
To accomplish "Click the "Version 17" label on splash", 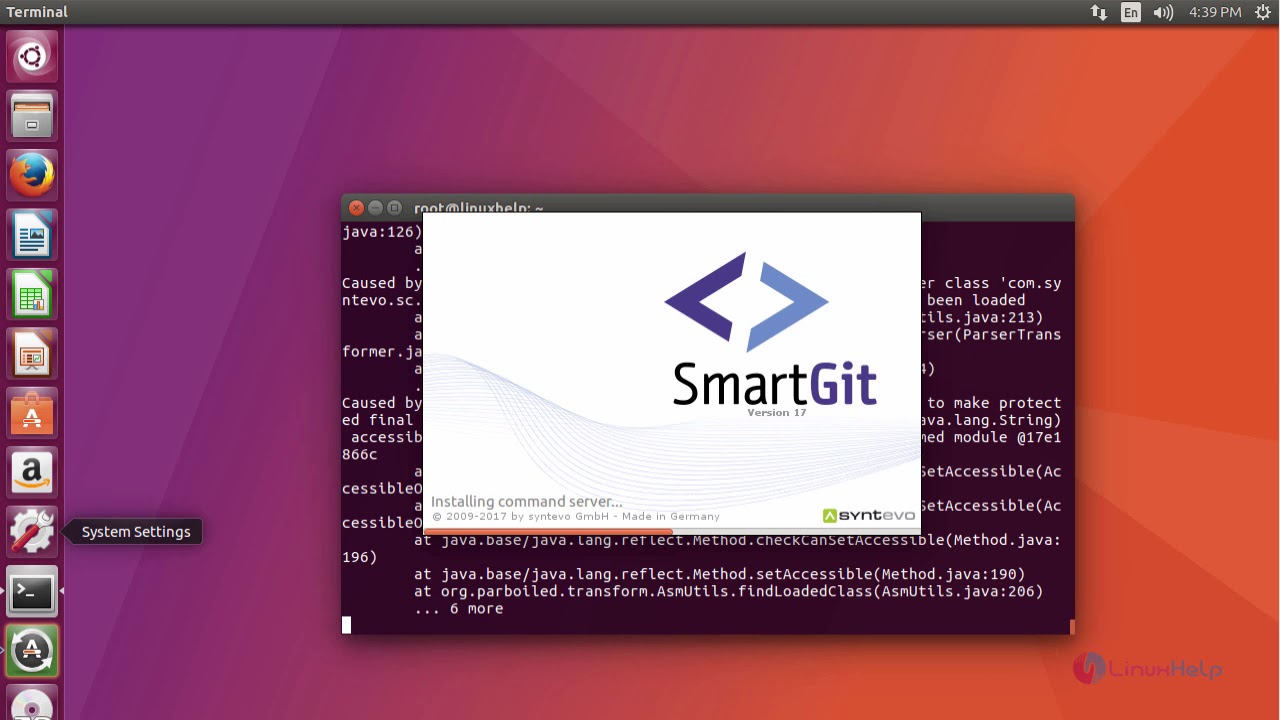I will 776,413.
